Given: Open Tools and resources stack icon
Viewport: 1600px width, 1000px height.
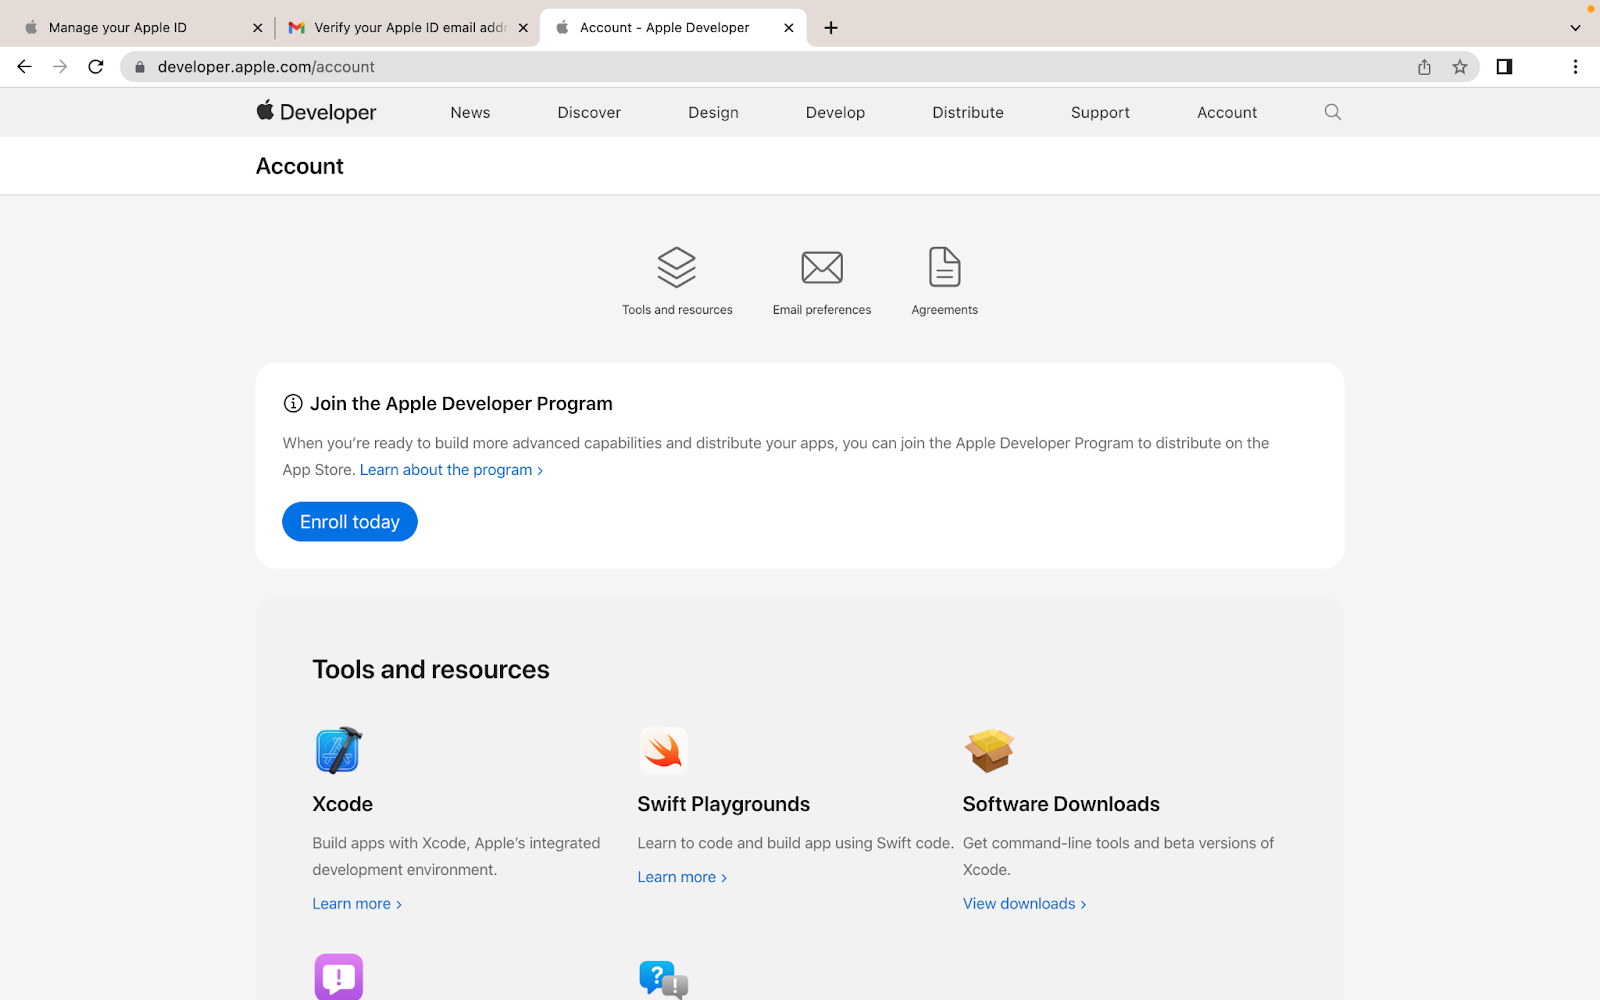Looking at the screenshot, I should tap(677, 267).
